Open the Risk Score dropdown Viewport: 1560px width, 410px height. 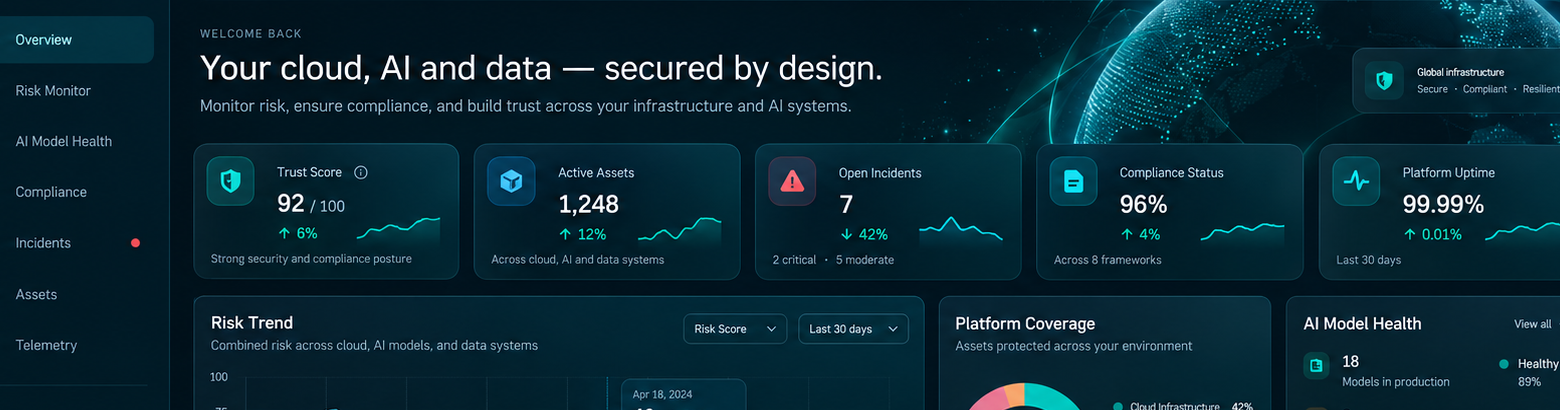coord(735,329)
